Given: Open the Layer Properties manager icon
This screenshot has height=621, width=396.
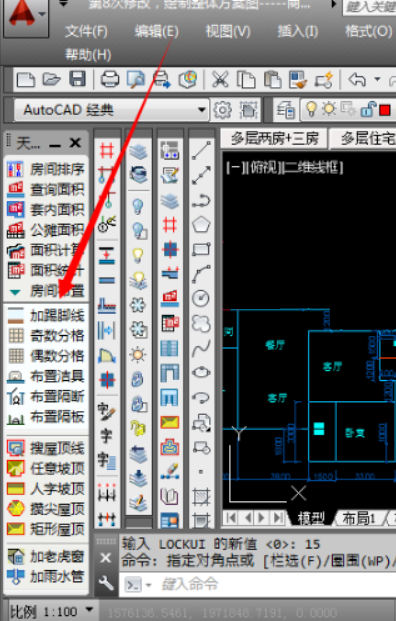Looking at the screenshot, I should (x=286, y=110).
